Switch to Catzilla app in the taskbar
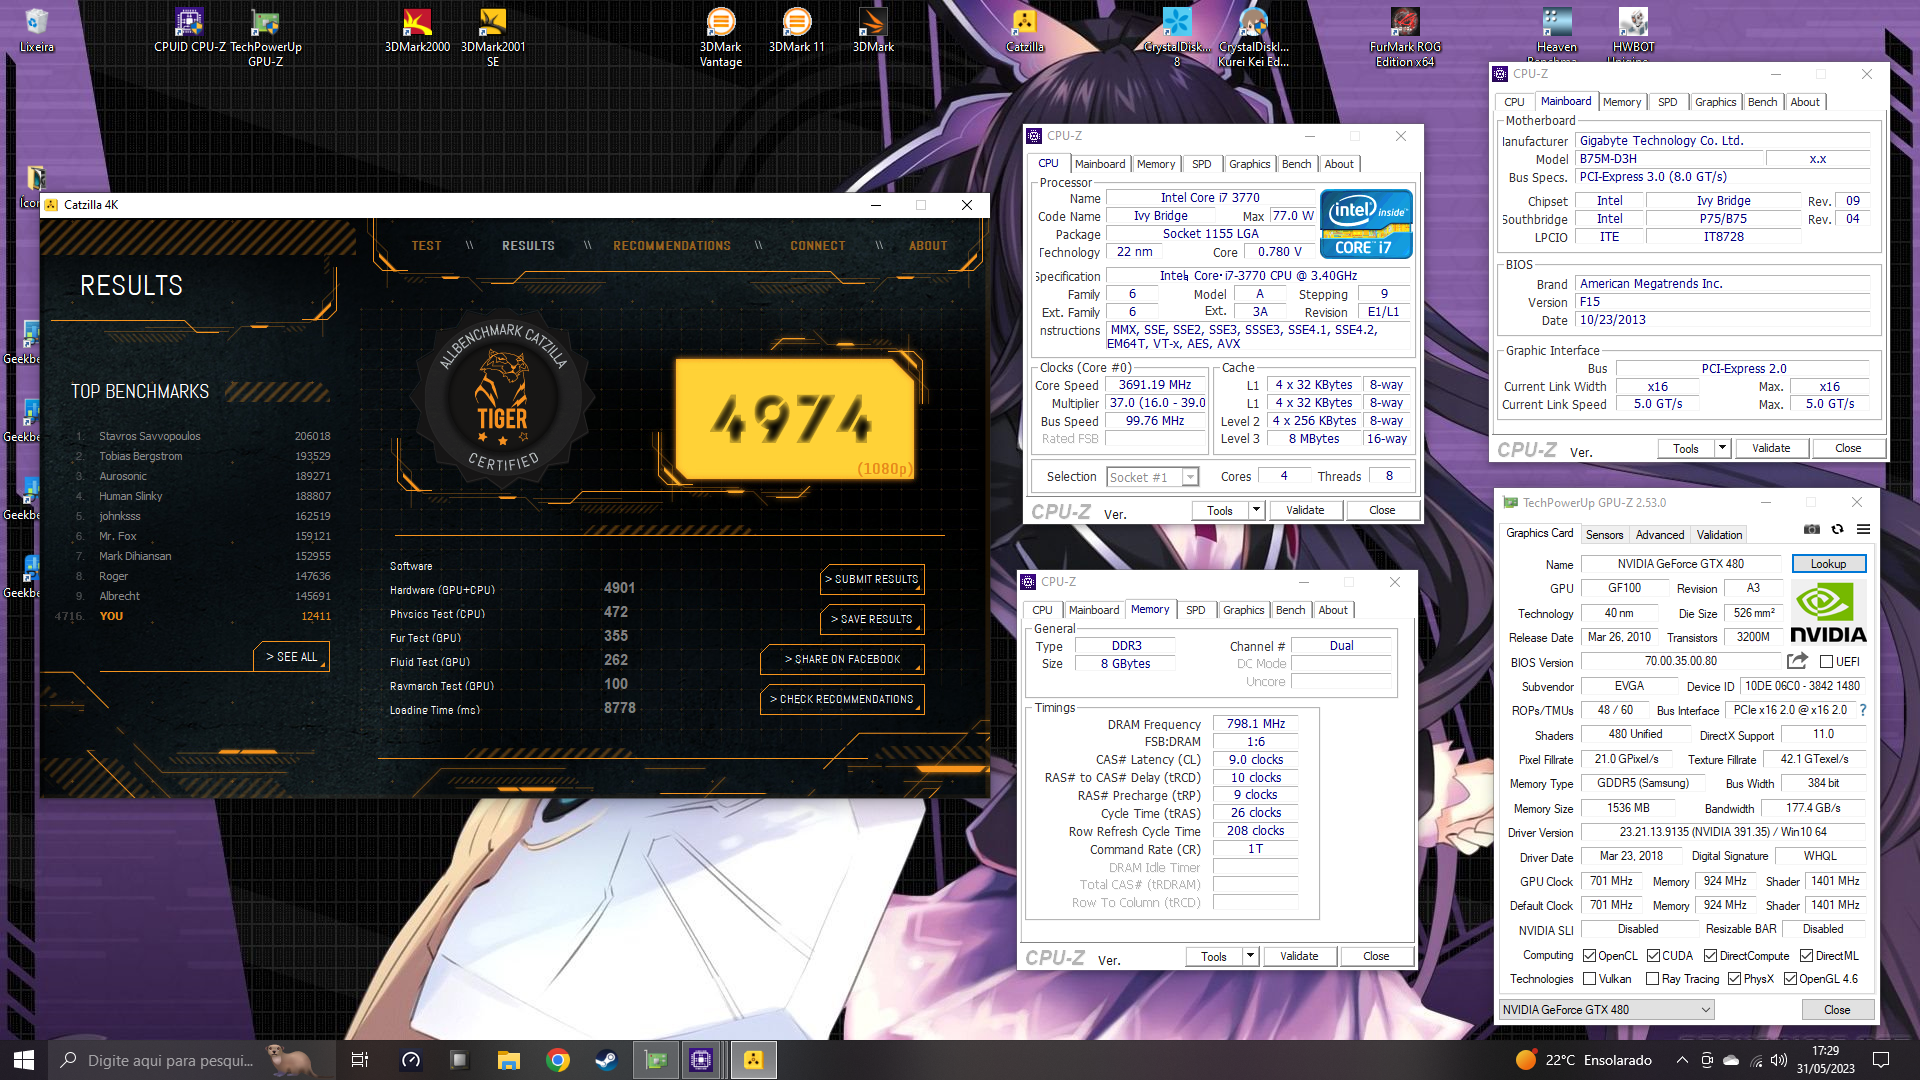 coord(753,1060)
